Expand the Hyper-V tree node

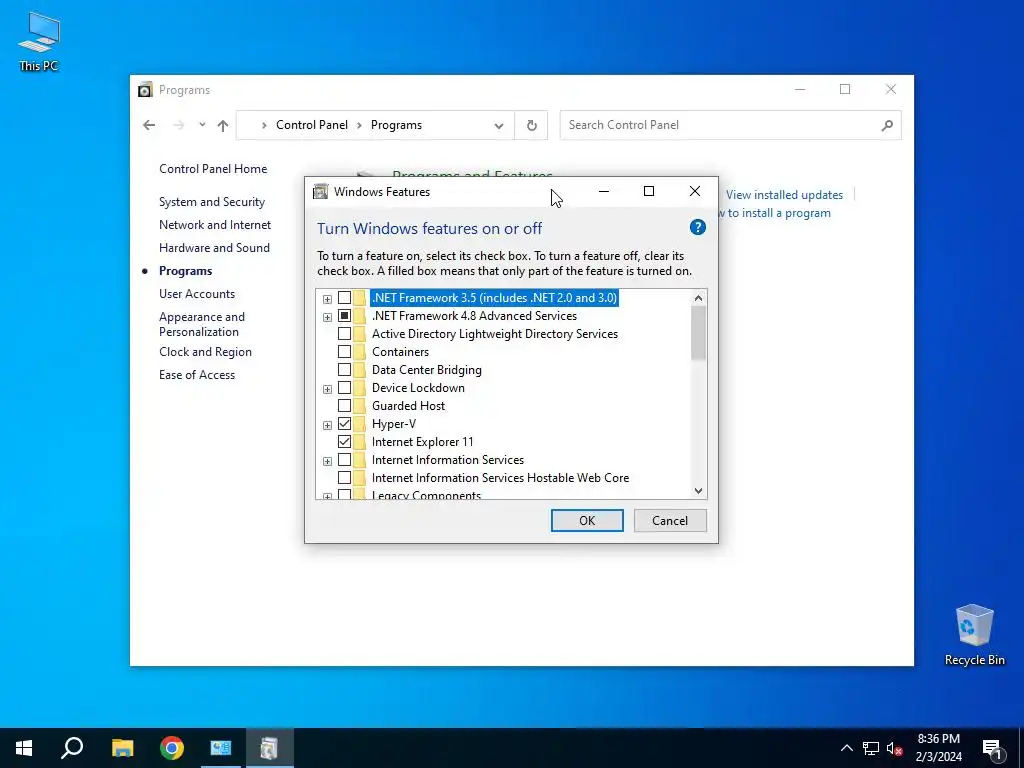point(327,425)
